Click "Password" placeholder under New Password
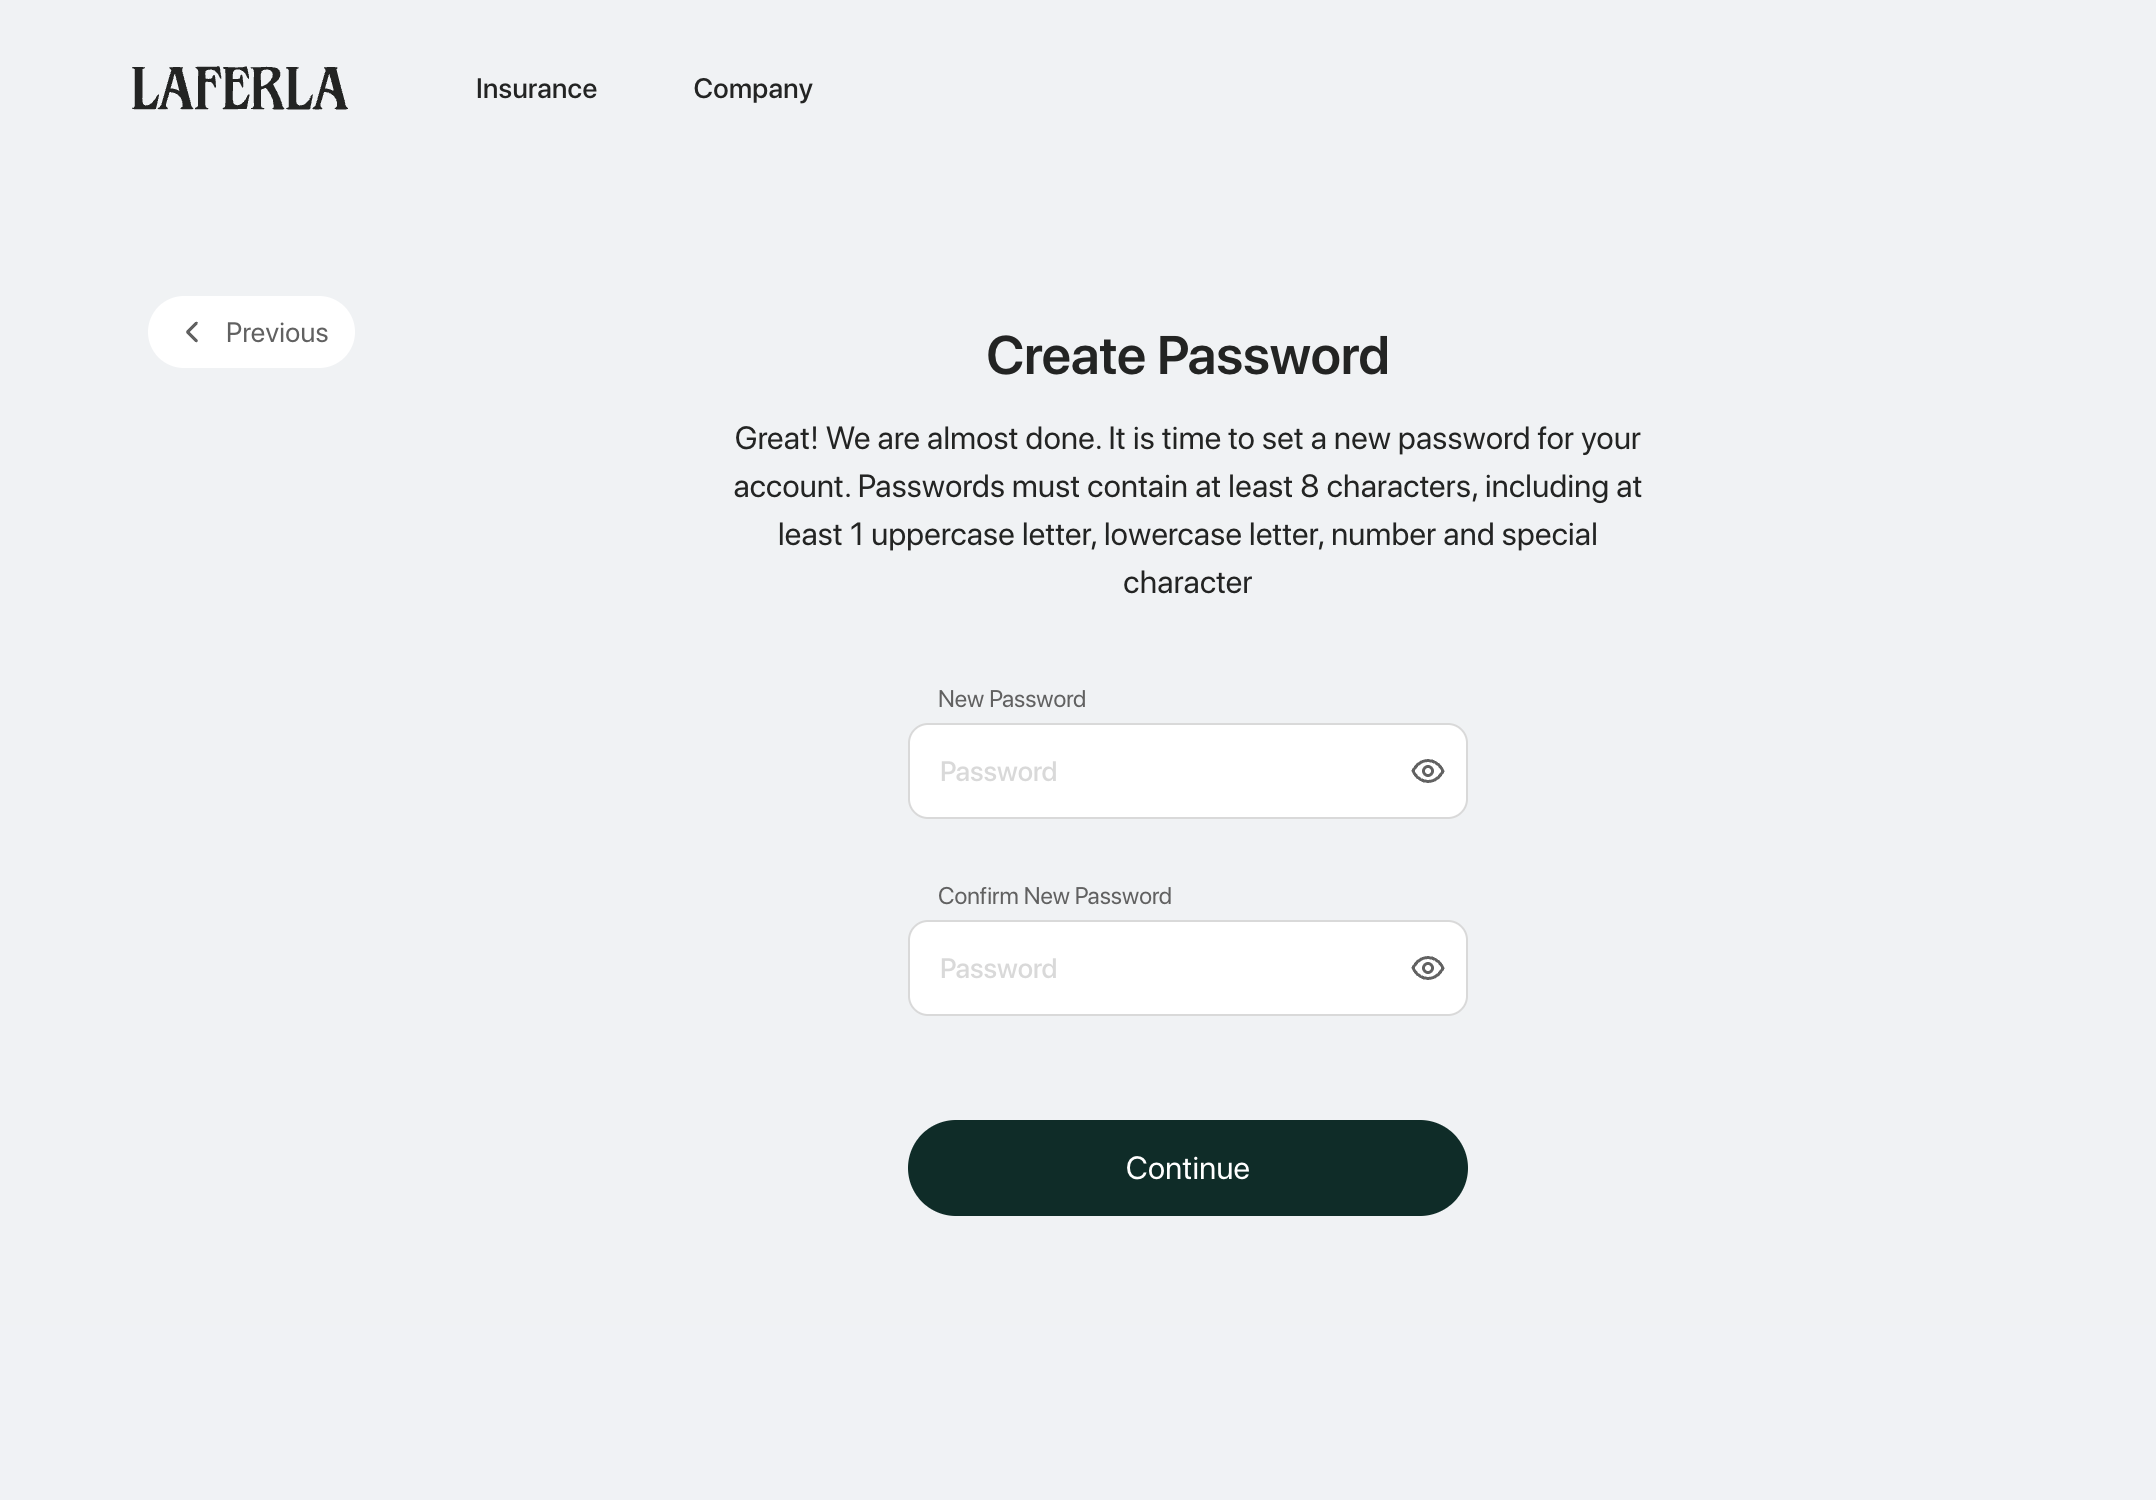The height and width of the screenshot is (1500, 2156). 998,772
